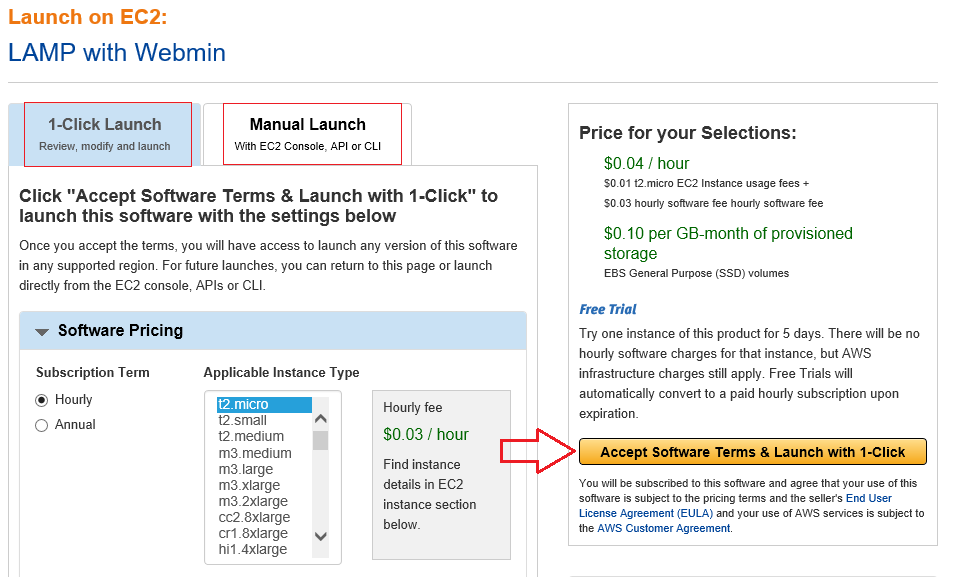Click the instance list scrollbar thumb

coord(321,440)
